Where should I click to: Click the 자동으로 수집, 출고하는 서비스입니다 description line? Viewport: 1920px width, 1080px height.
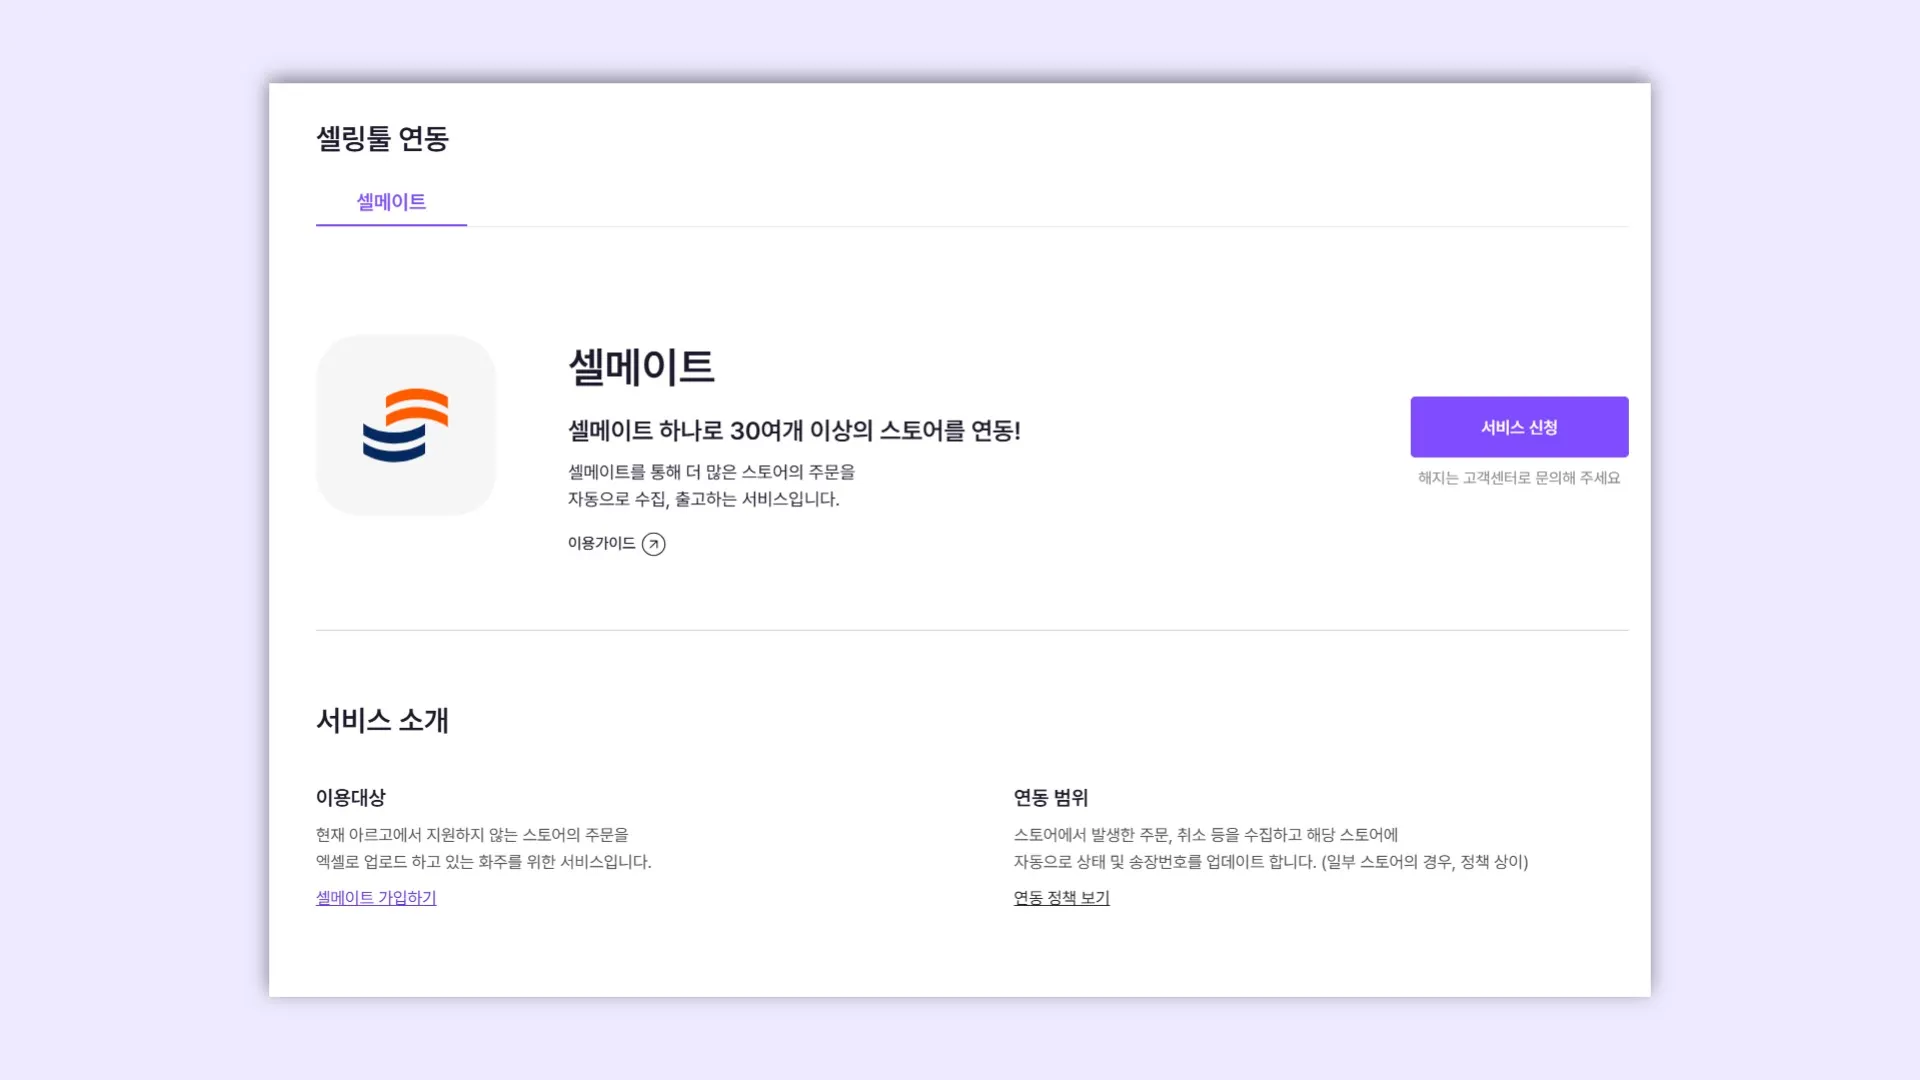(703, 499)
